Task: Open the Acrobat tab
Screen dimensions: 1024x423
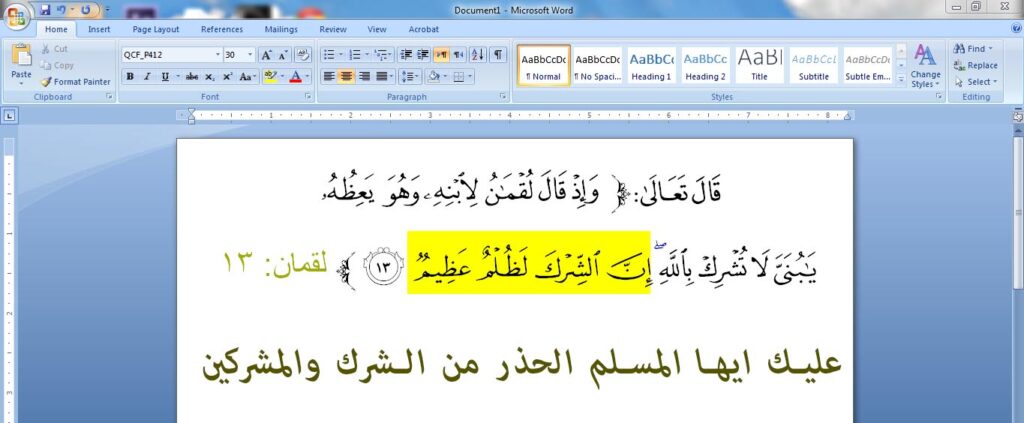Action: point(424,29)
